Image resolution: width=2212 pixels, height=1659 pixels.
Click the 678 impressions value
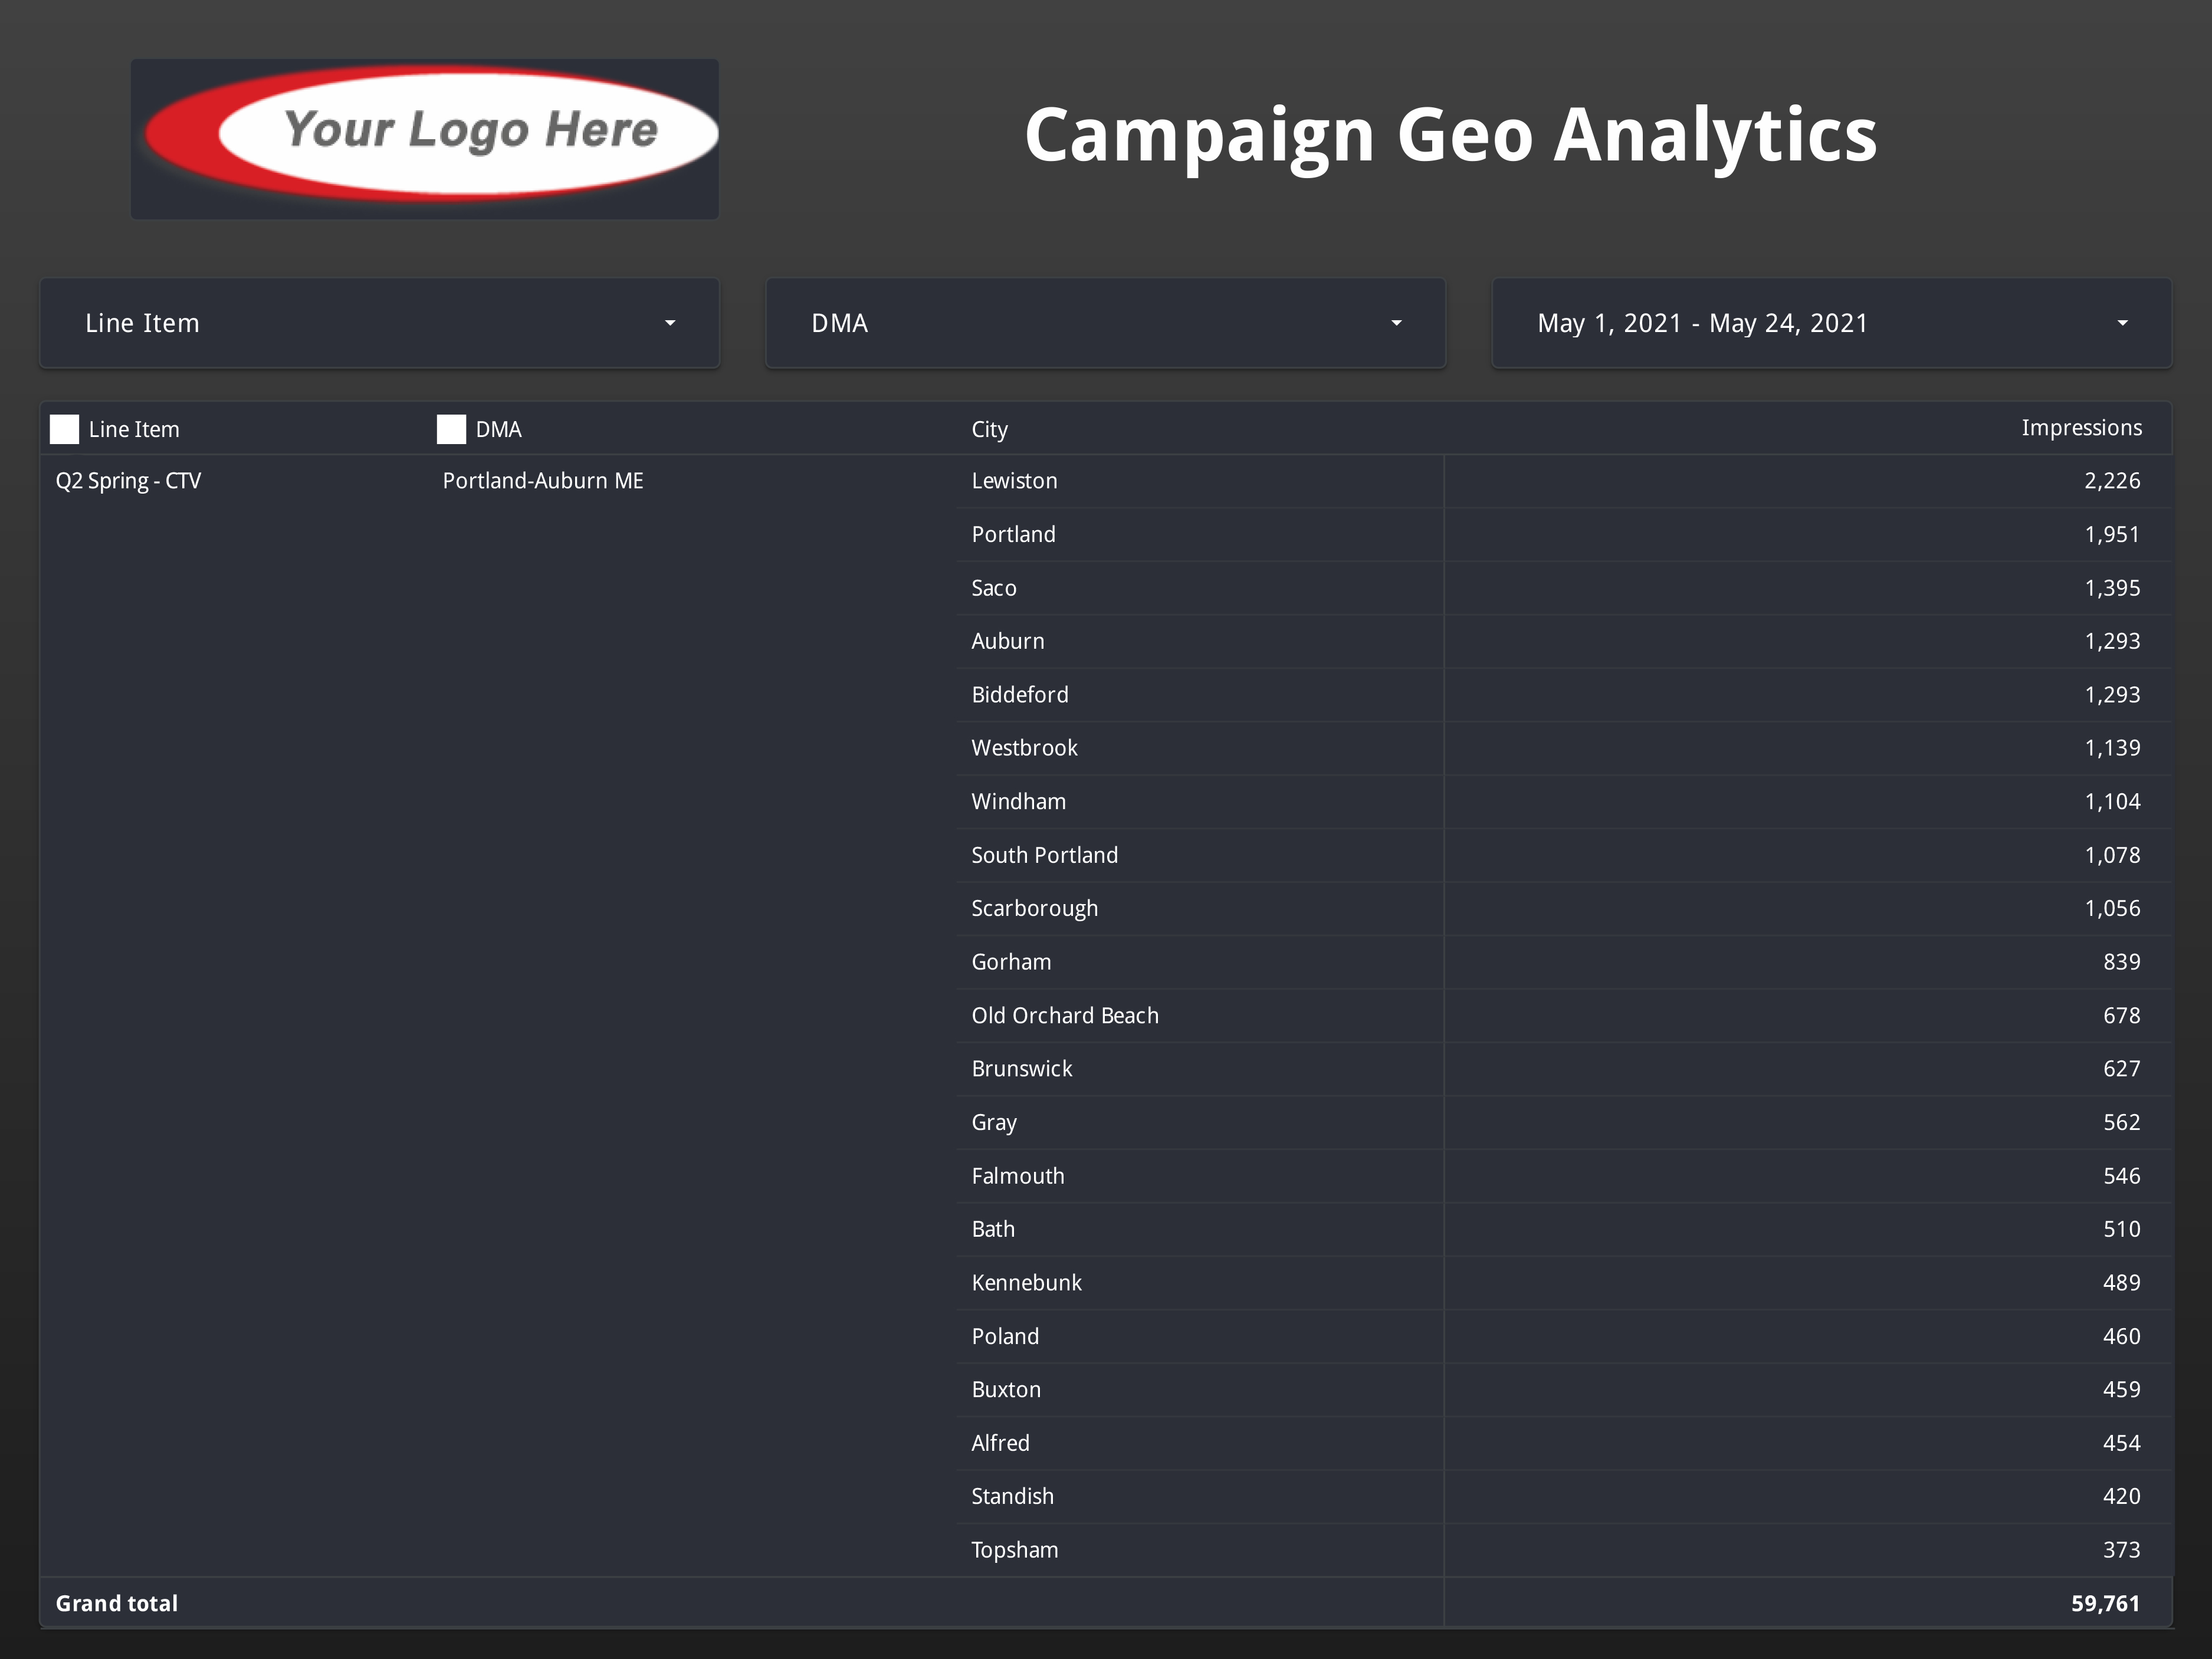coord(2121,1016)
